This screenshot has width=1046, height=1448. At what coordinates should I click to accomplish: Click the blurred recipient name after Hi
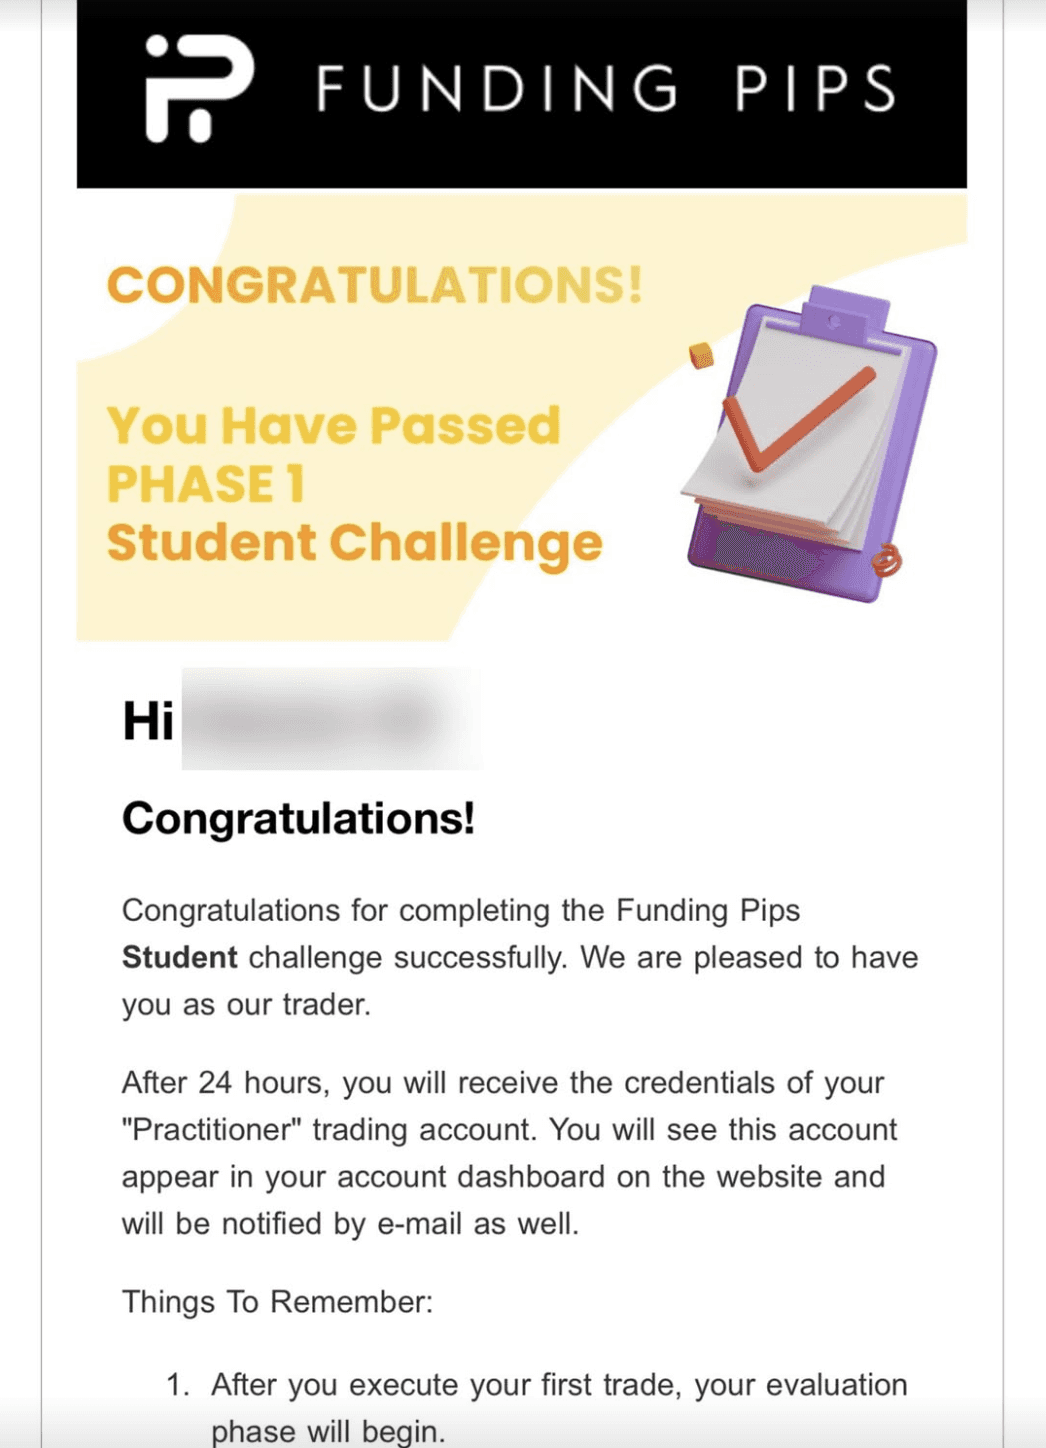click(330, 719)
